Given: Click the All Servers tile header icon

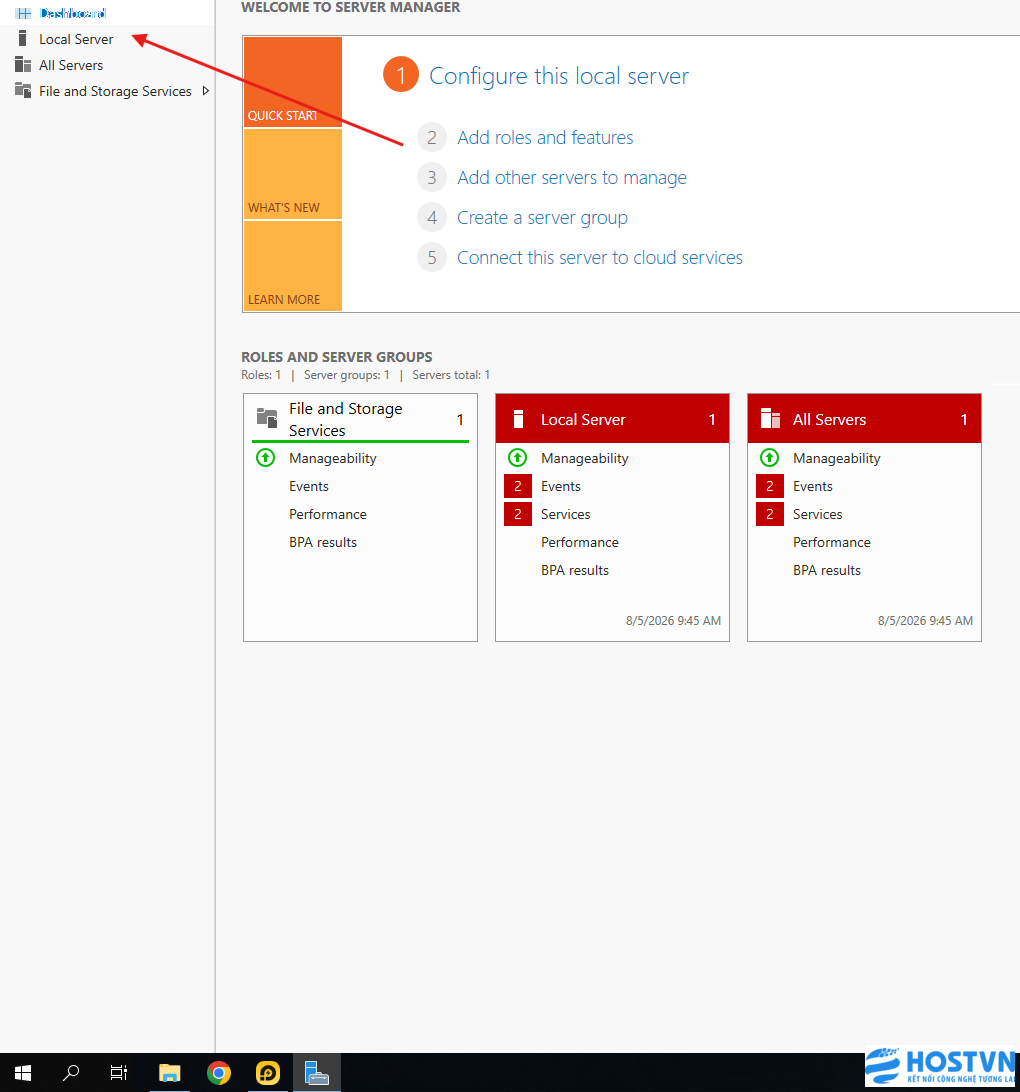Looking at the screenshot, I should (770, 418).
